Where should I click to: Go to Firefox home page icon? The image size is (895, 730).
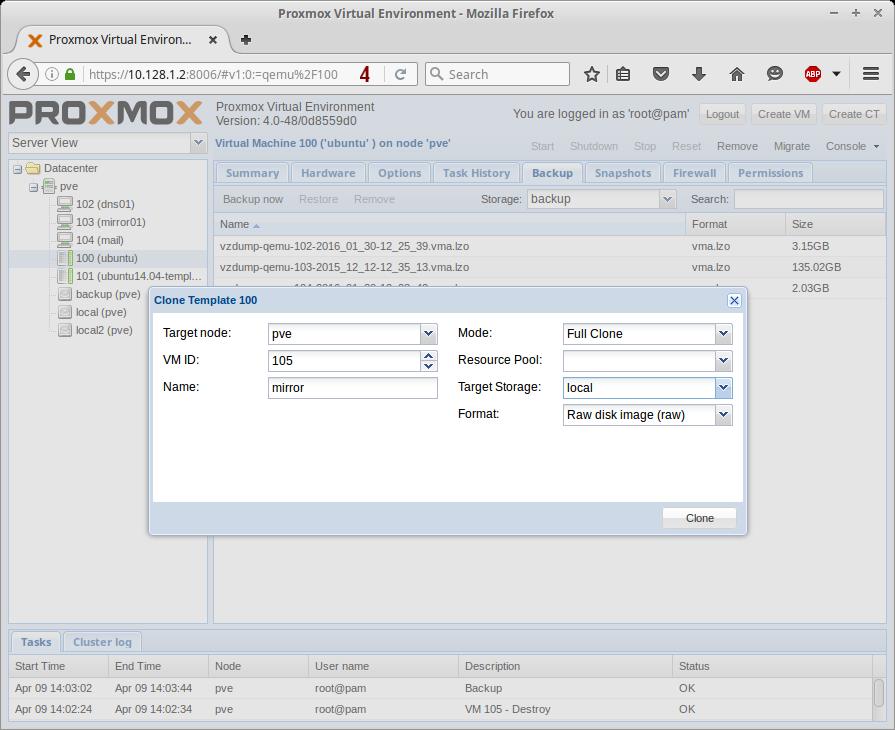click(x=737, y=74)
